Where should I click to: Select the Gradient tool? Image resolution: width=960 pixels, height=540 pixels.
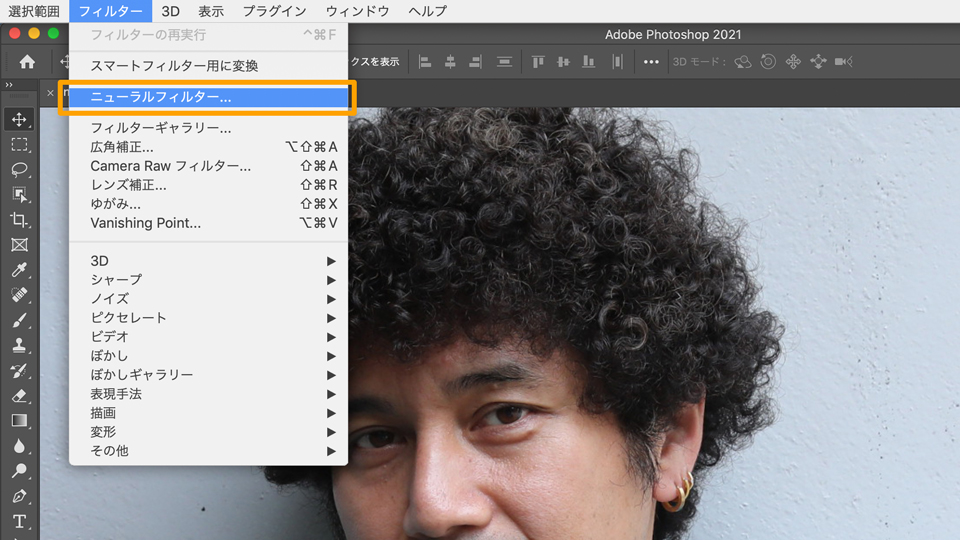(x=19, y=421)
